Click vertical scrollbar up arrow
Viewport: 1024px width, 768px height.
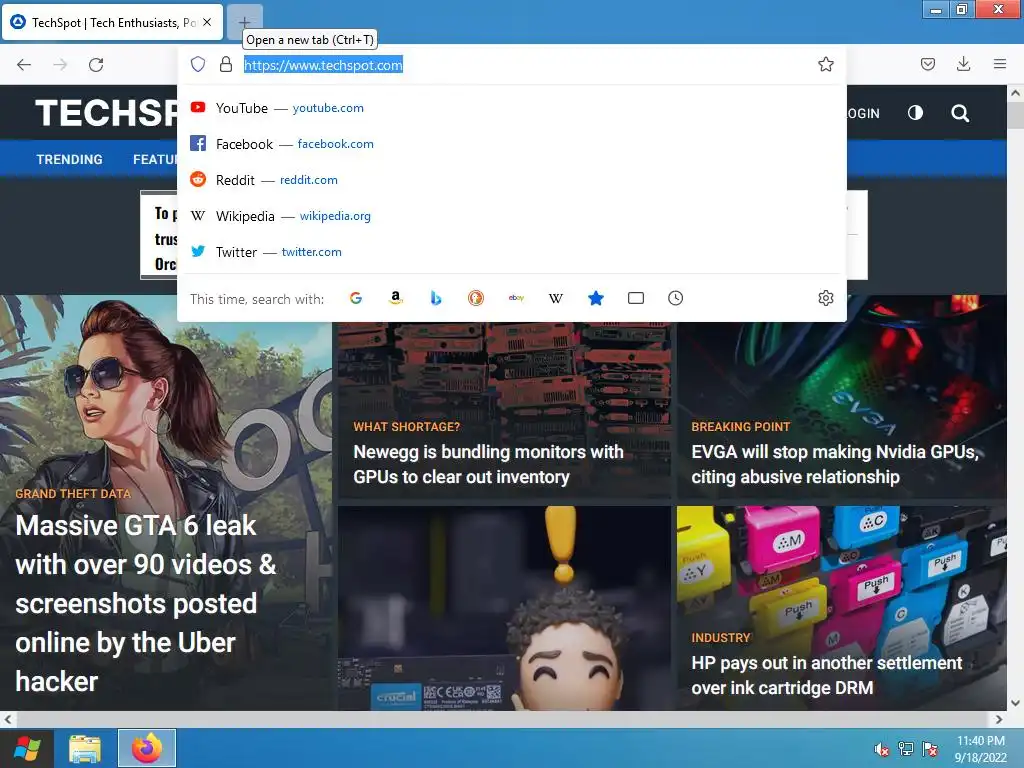tap(1015, 93)
